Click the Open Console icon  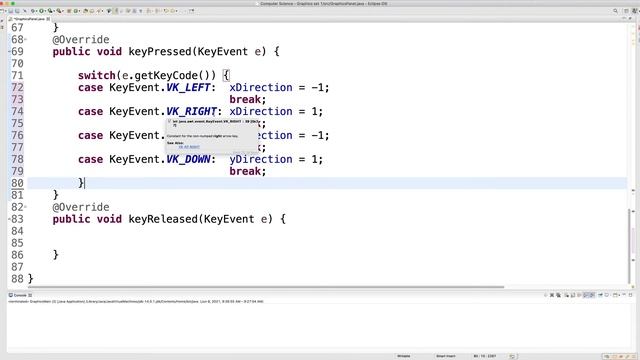click(615, 295)
